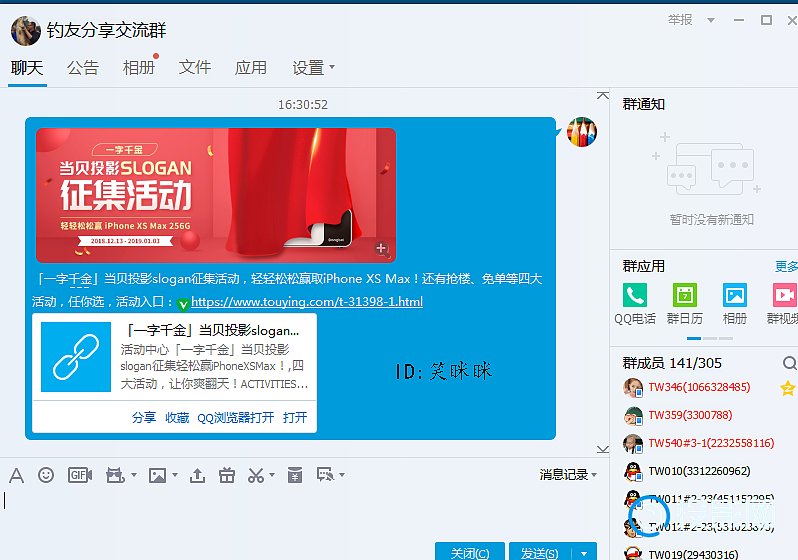Click the group name 钓友分享交流群

point(106,31)
